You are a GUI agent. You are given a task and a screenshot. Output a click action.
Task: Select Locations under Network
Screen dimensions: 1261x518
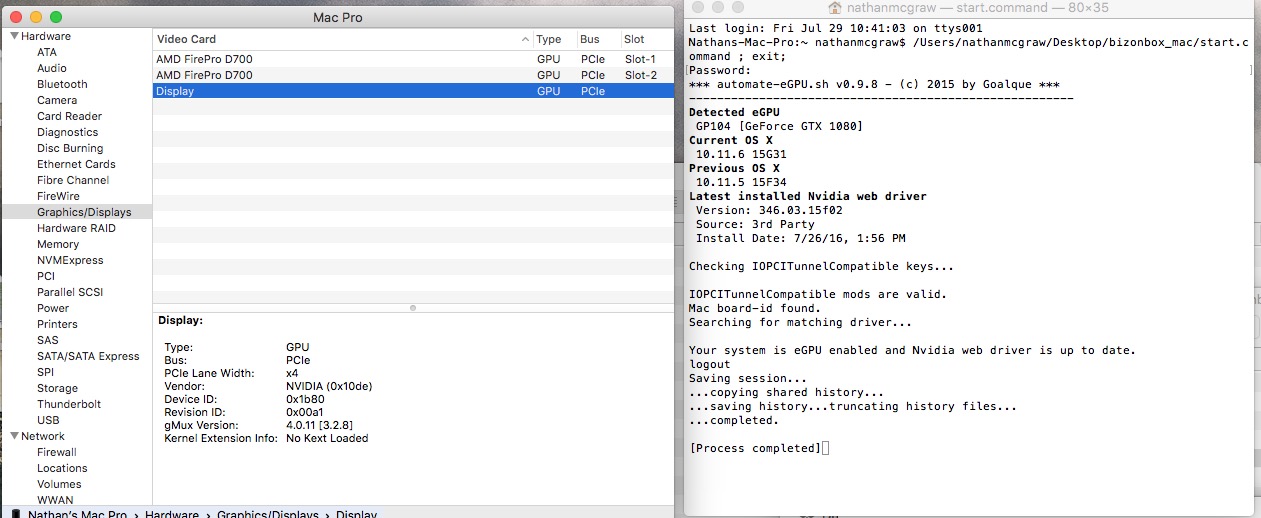[x=62, y=468]
